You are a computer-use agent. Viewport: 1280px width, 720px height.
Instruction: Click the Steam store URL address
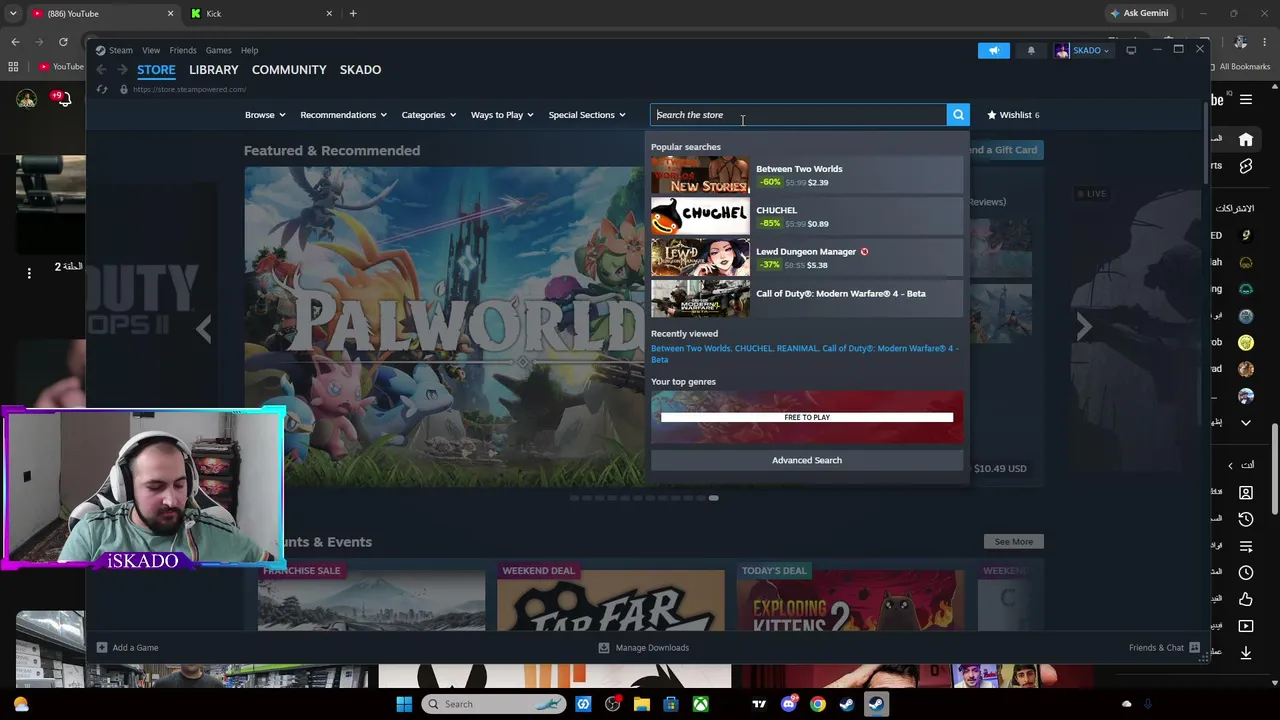(189, 90)
